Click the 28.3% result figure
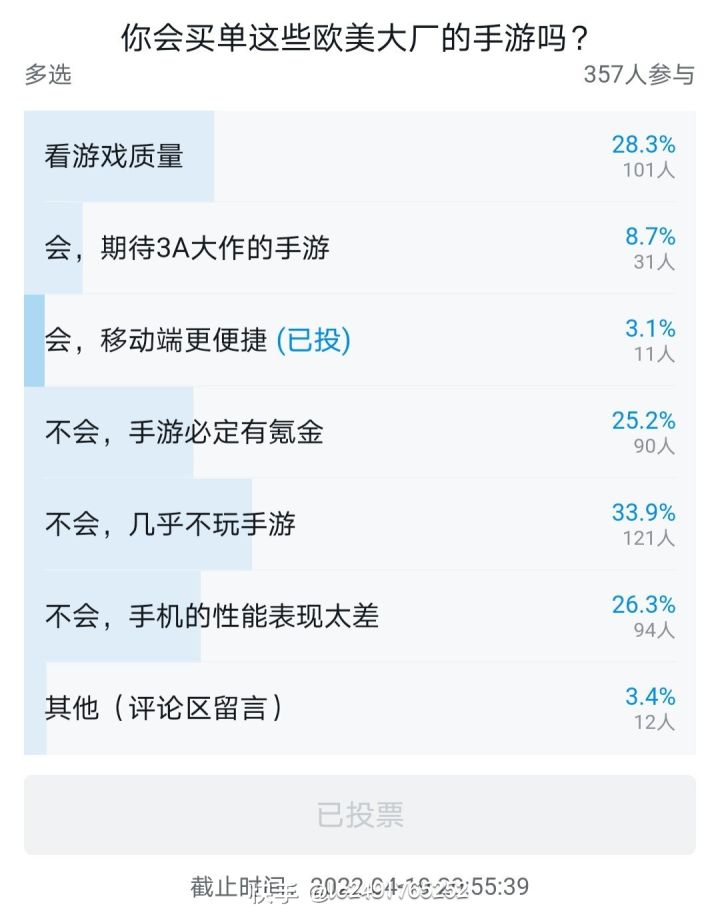 pyautogui.click(x=644, y=145)
